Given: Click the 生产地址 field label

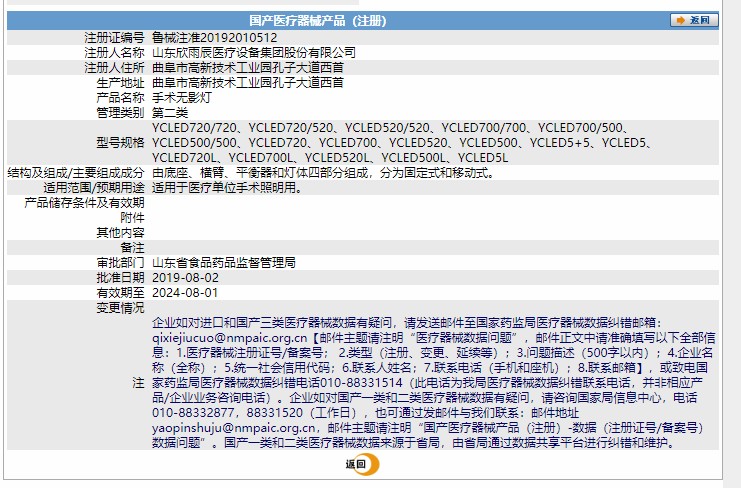Looking at the screenshot, I should coord(120,83).
